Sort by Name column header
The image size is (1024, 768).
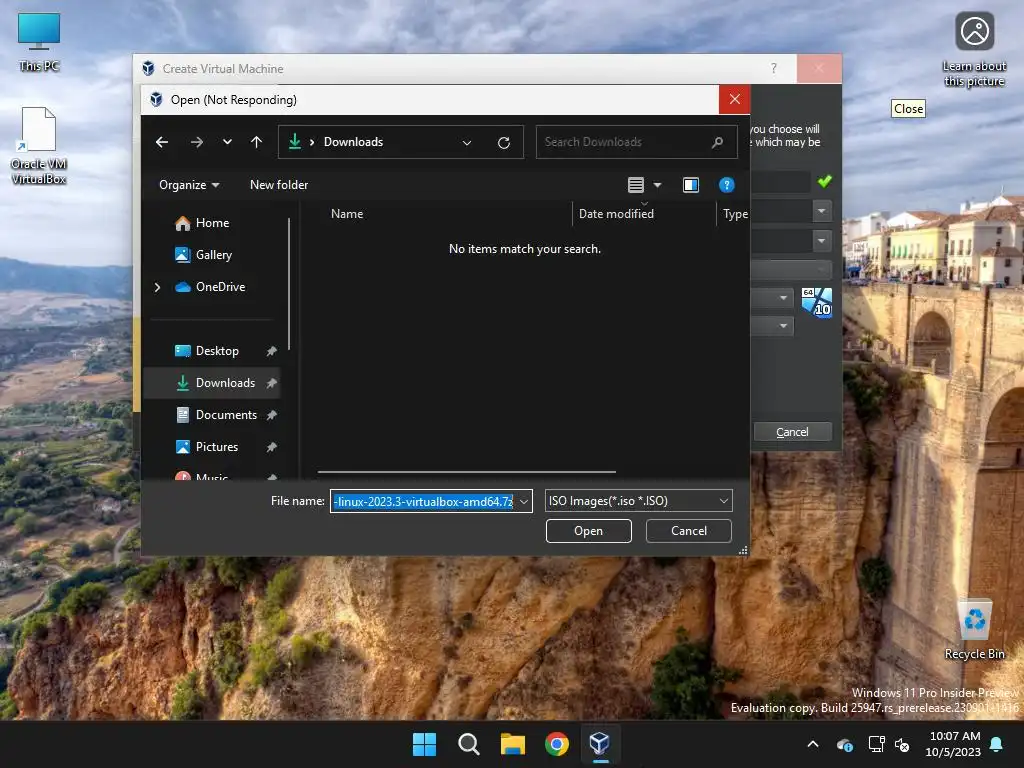[347, 214]
